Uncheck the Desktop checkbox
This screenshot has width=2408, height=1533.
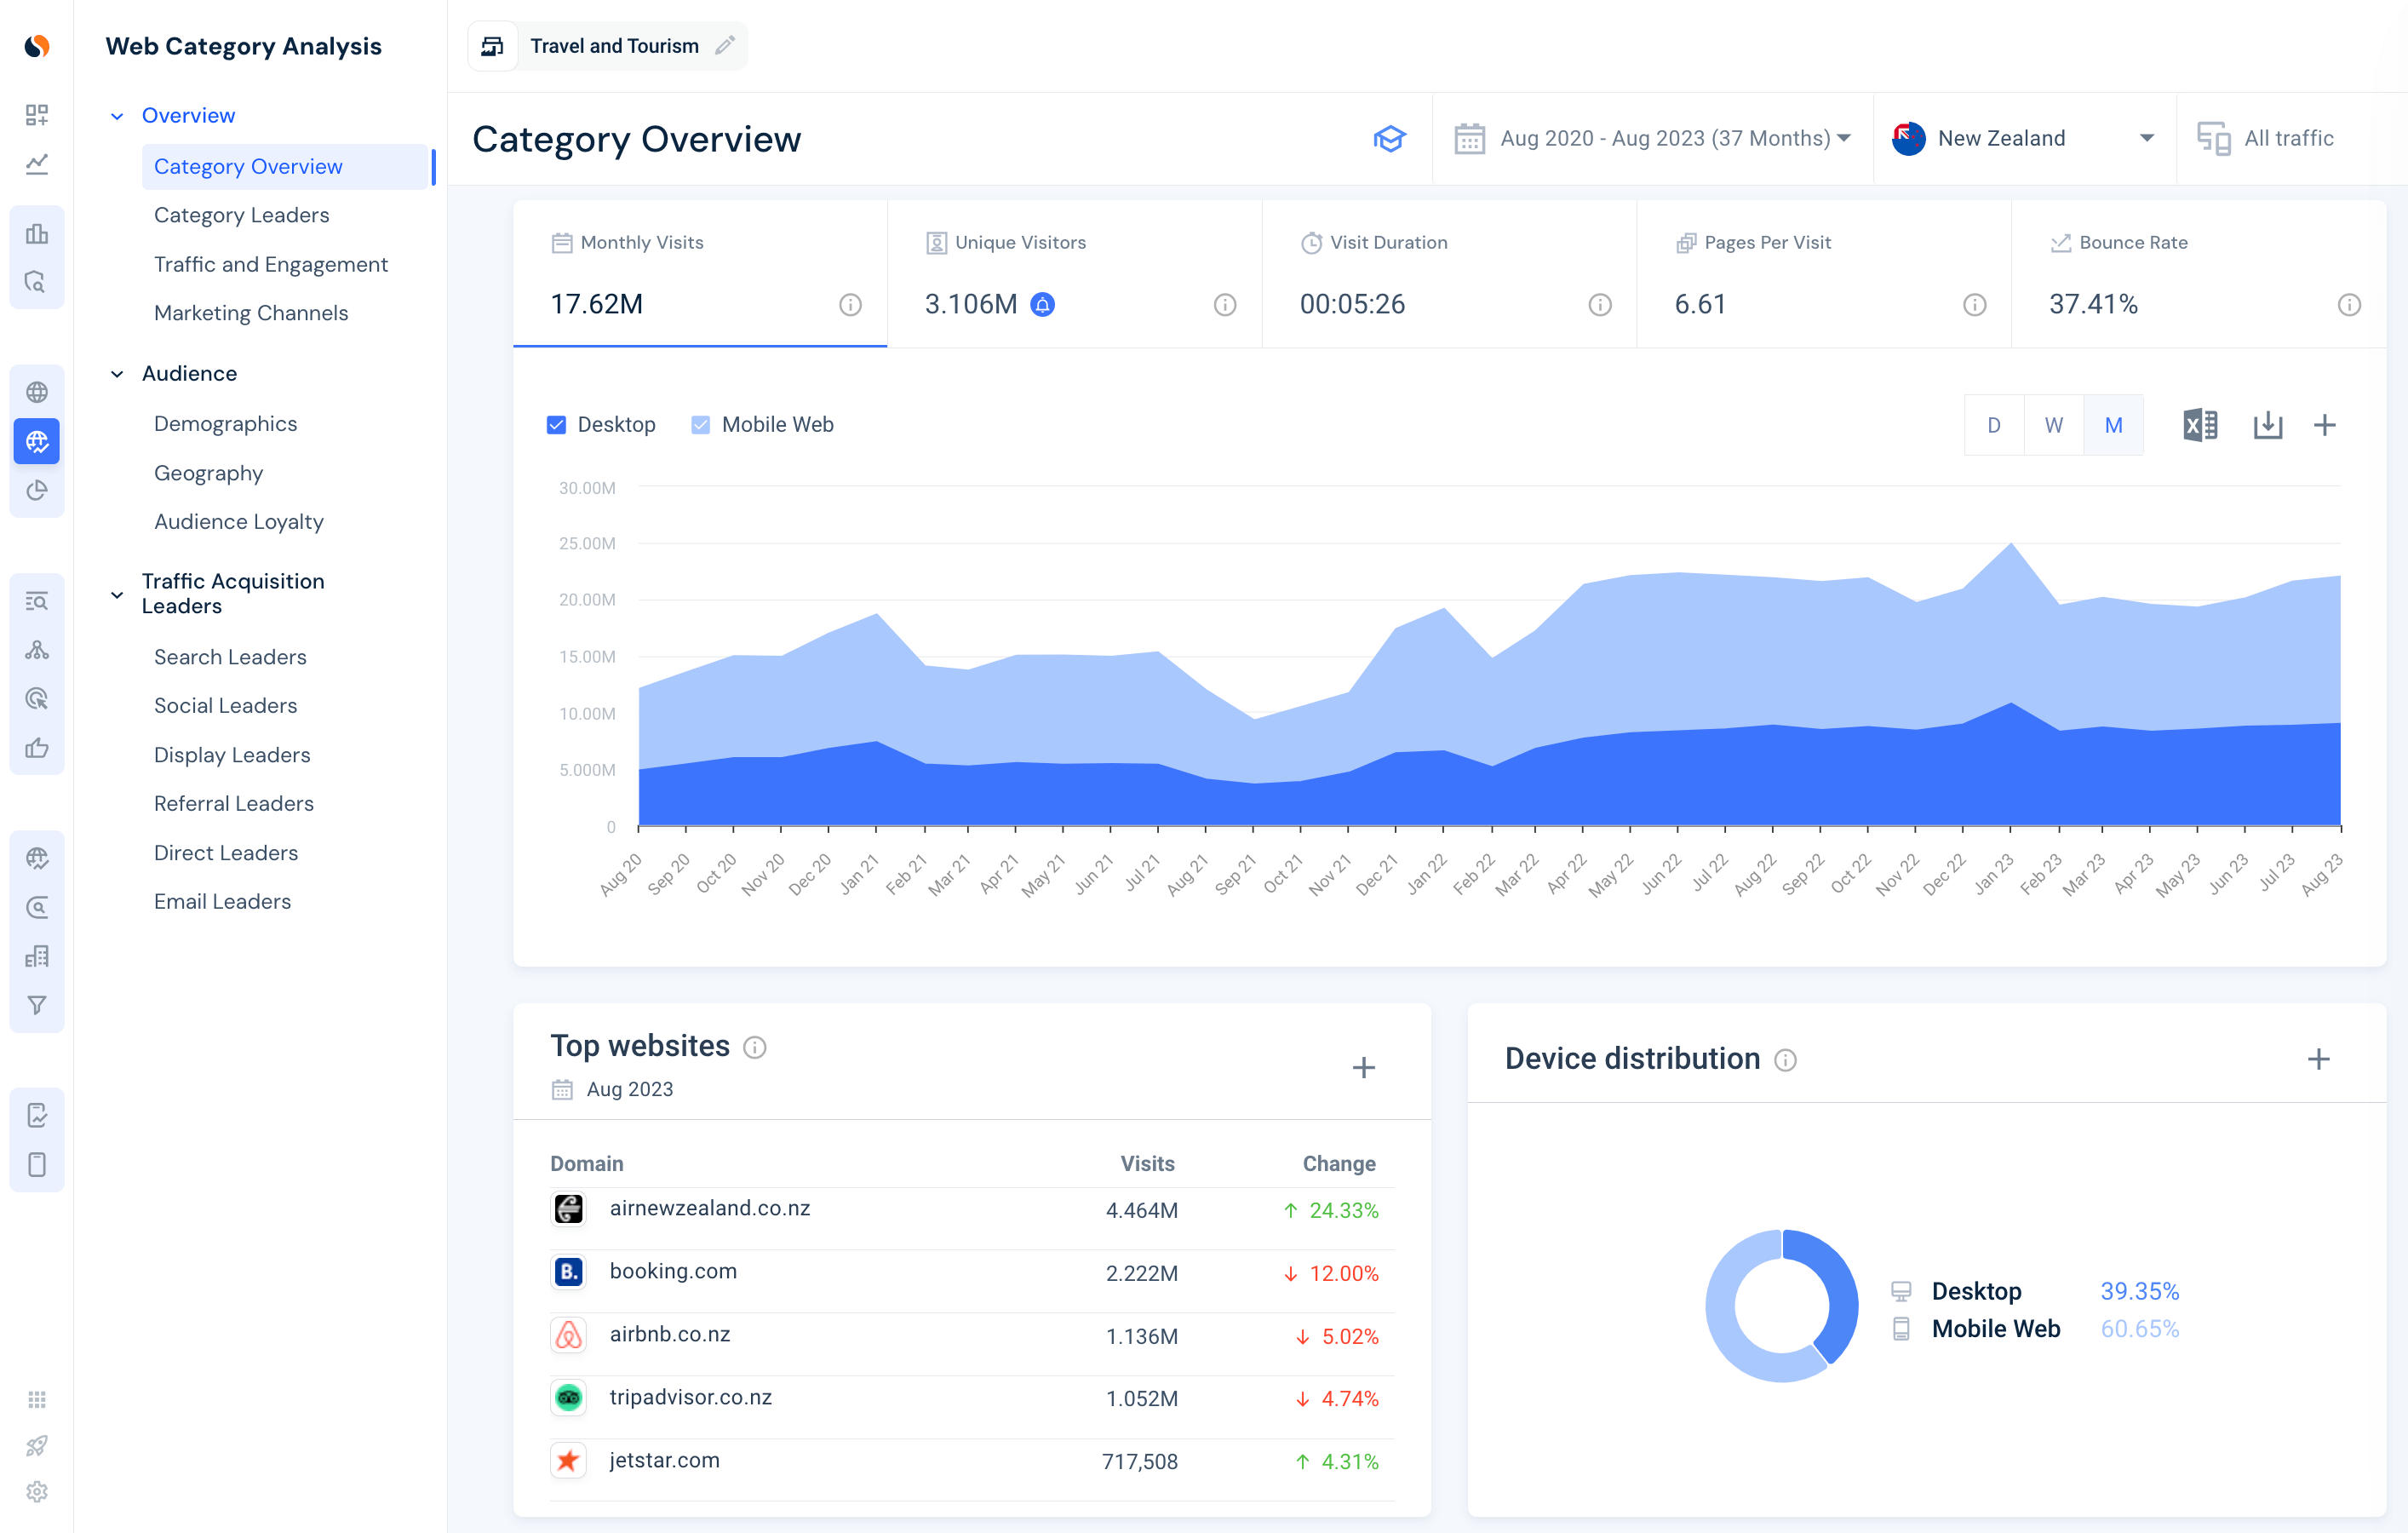click(x=557, y=425)
